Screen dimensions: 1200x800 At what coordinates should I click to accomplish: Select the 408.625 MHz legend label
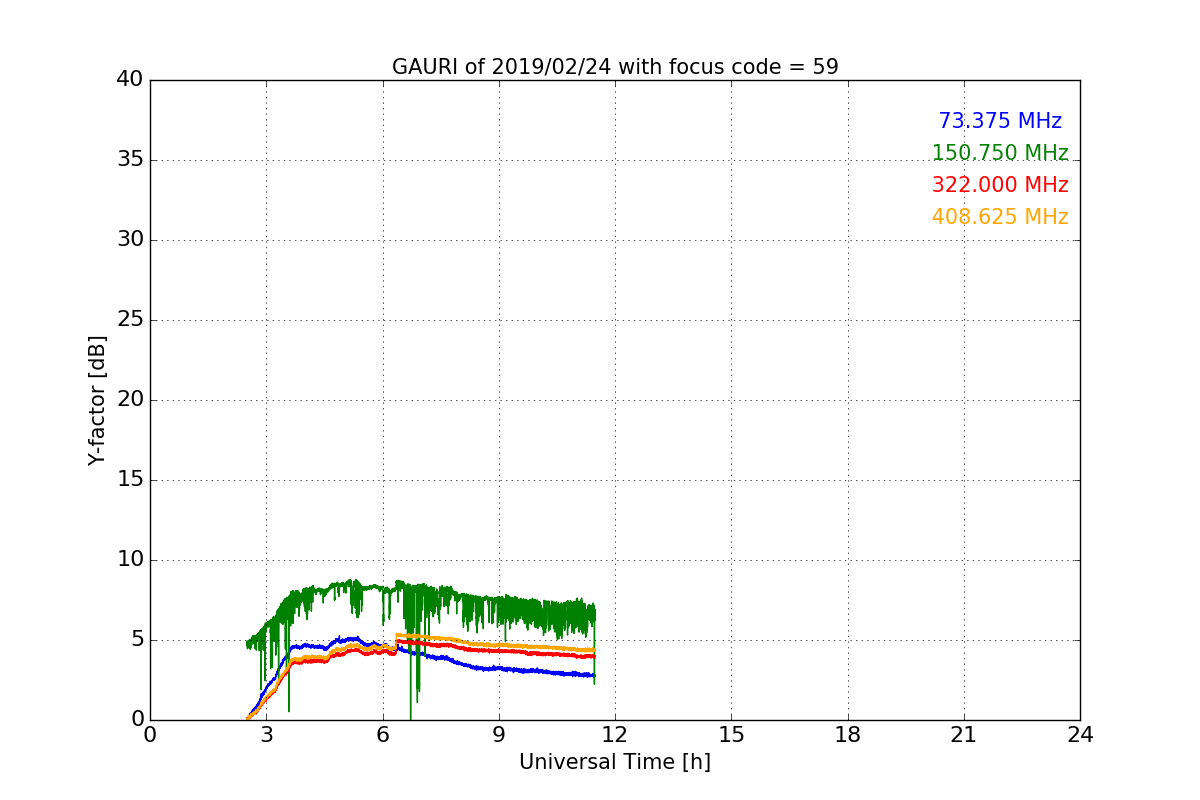click(x=1000, y=217)
